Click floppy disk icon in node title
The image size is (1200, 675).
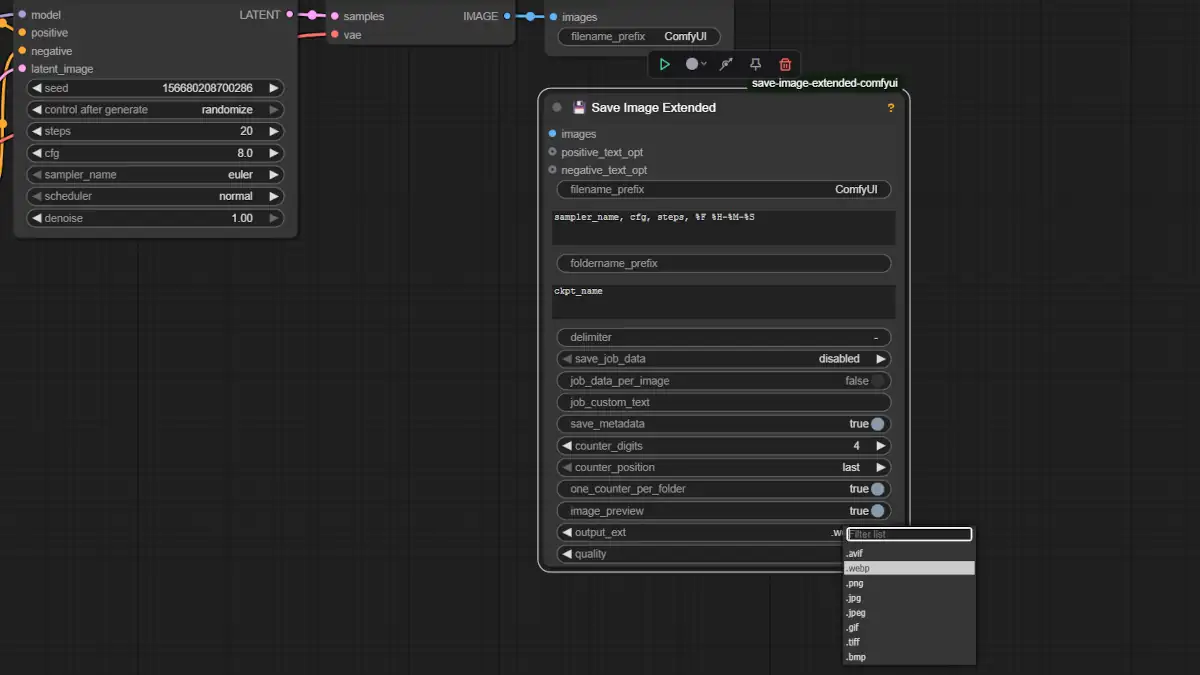click(579, 108)
